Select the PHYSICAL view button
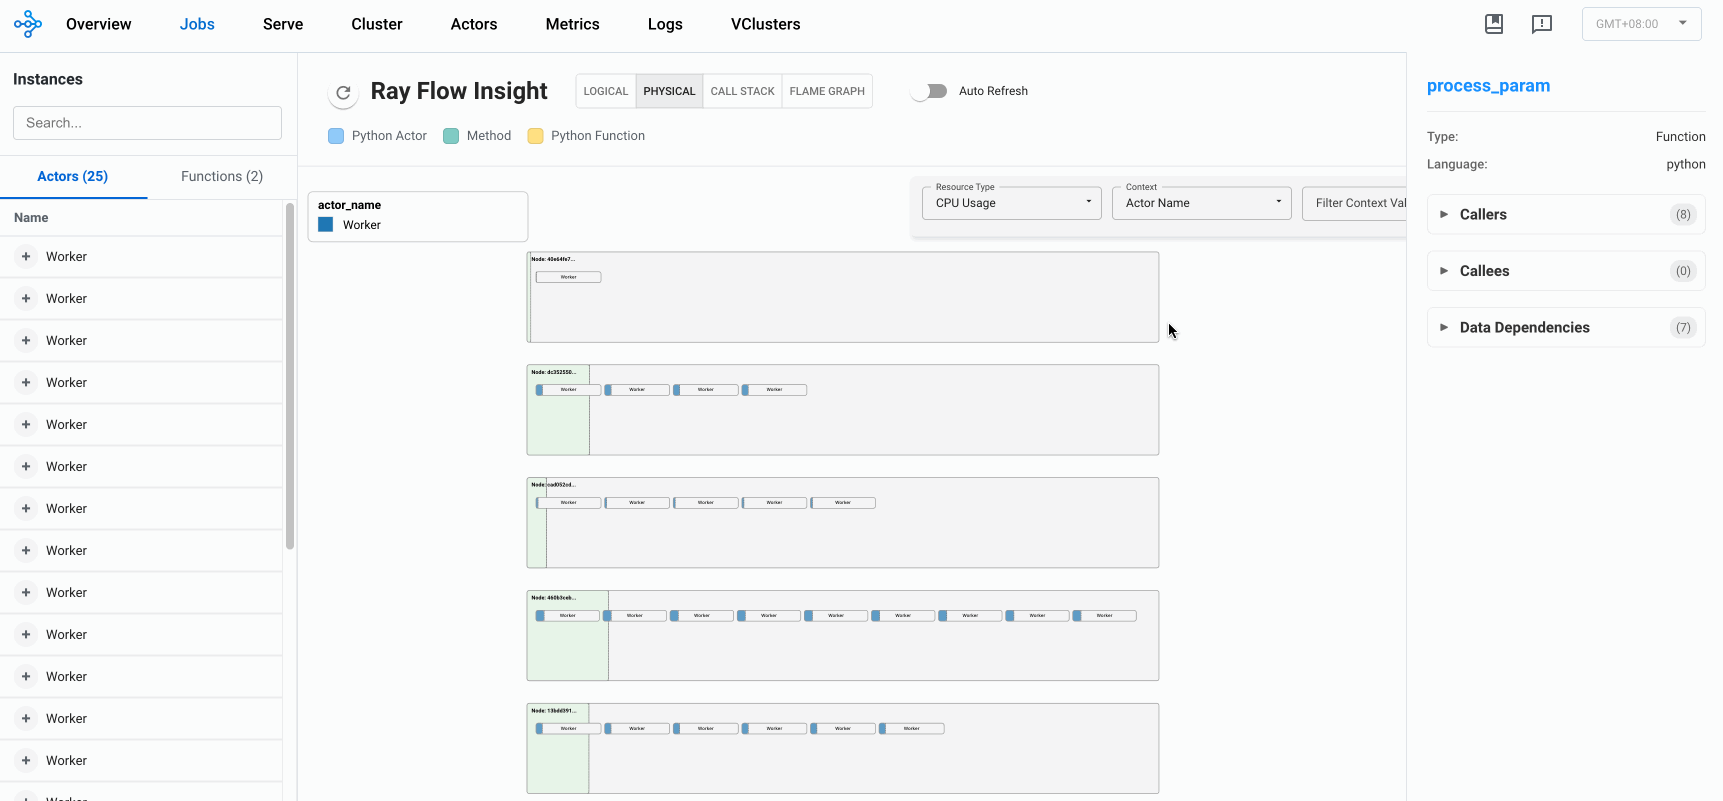This screenshot has width=1723, height=801. [669, 91]
